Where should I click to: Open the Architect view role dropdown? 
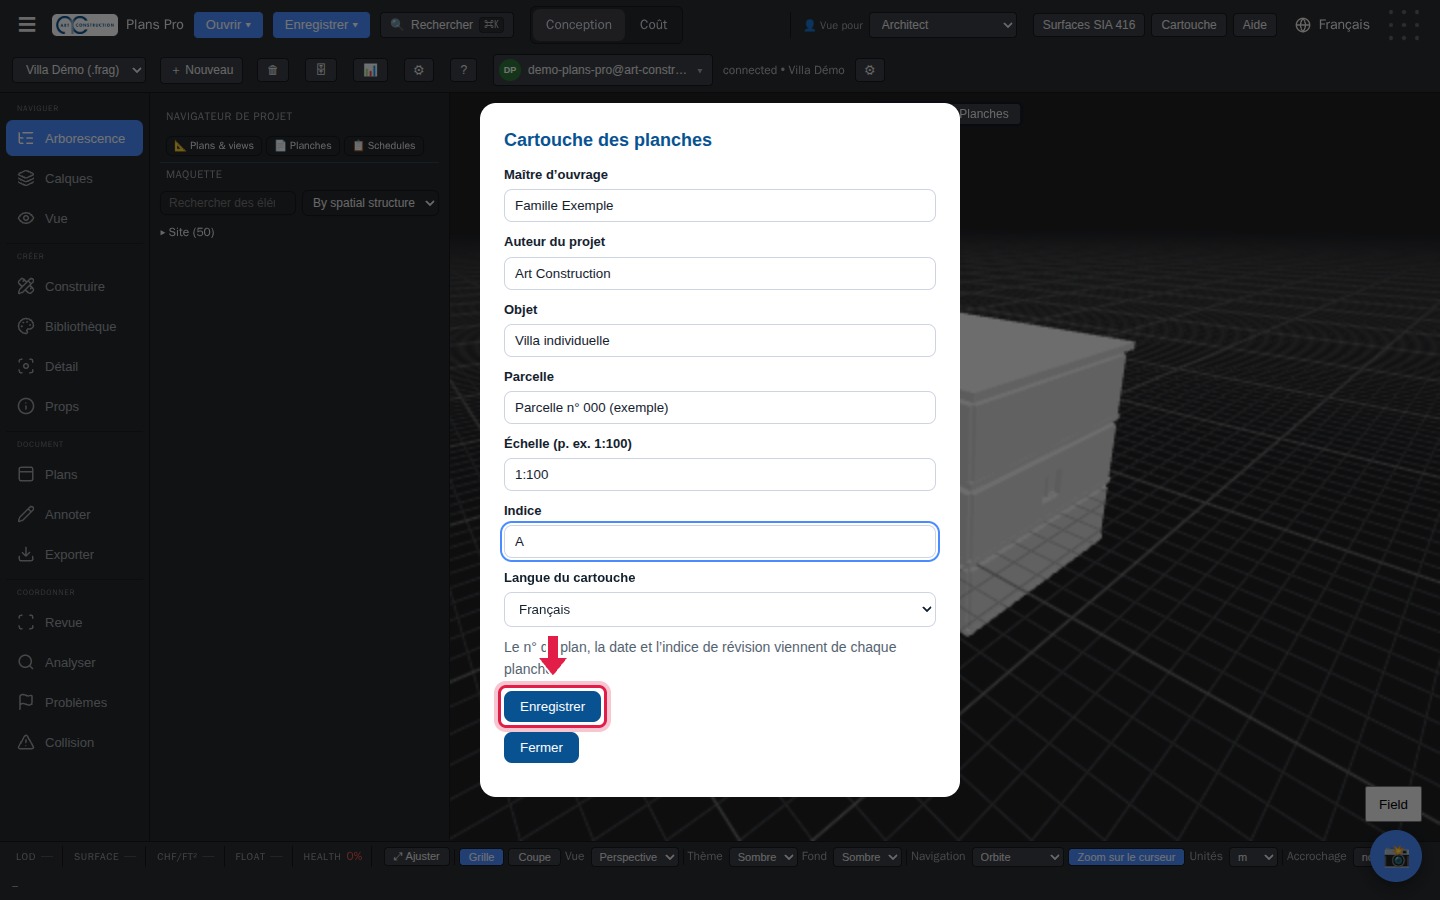coord(943,25)
